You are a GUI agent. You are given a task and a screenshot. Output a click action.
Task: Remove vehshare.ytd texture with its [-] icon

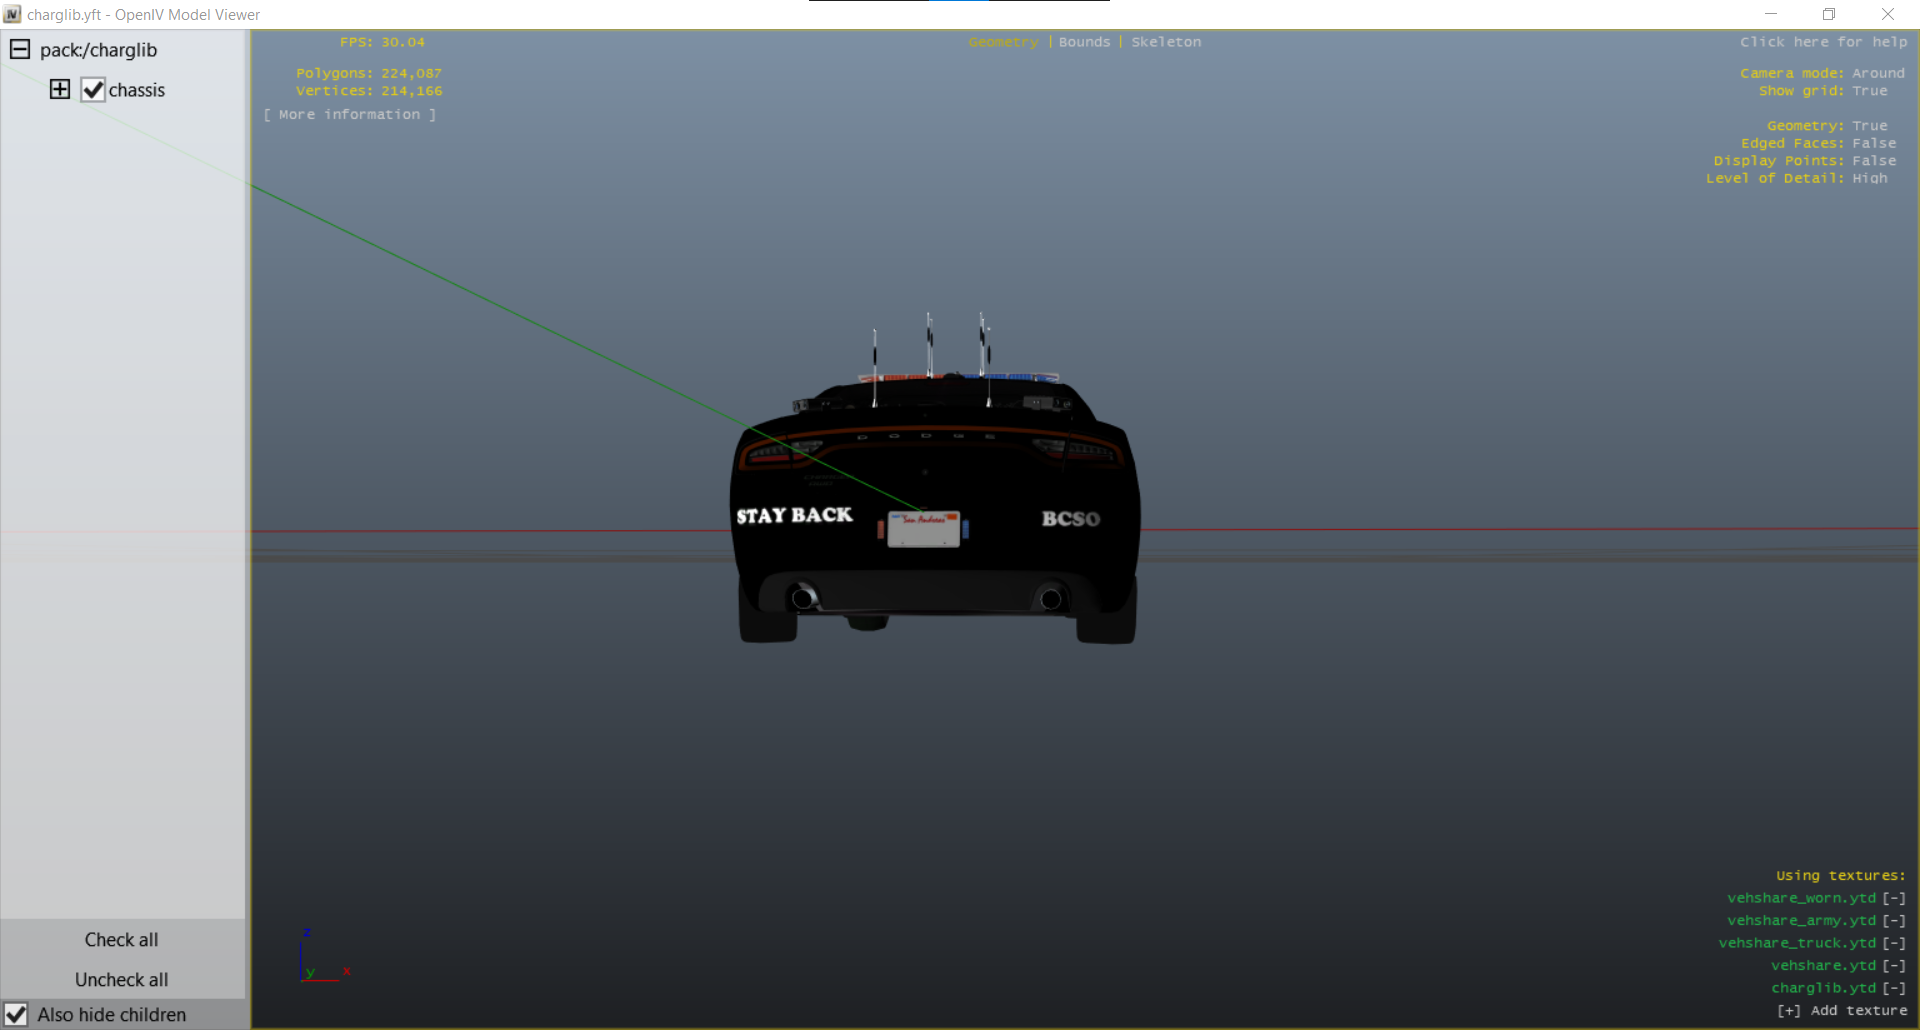[x=1894, y=966]
